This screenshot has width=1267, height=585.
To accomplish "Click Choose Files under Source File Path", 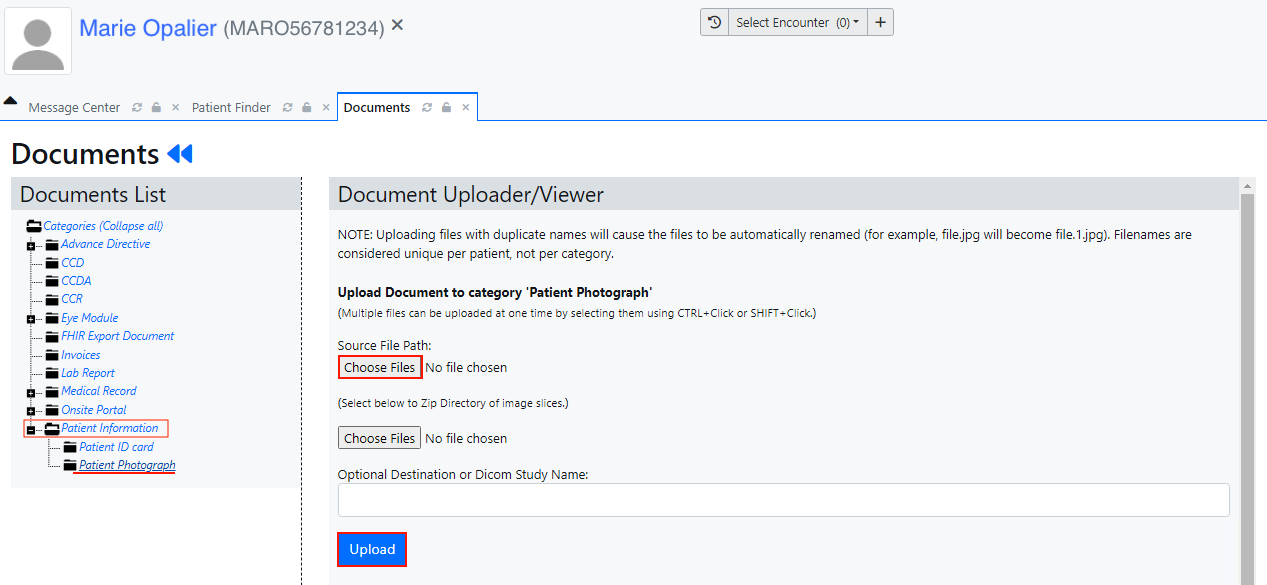I will point(379,368).
